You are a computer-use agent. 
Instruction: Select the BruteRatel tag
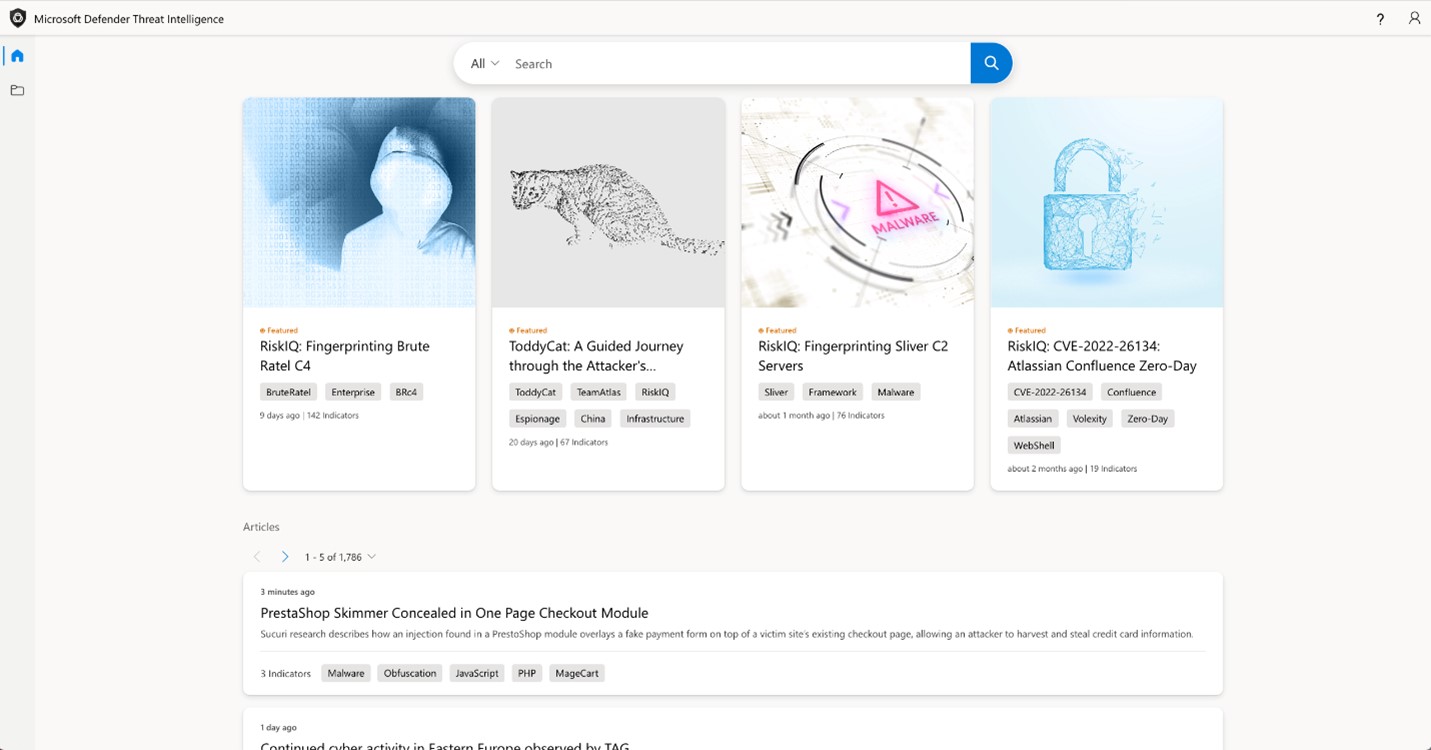pyautogui.click(x=287, y=391)
